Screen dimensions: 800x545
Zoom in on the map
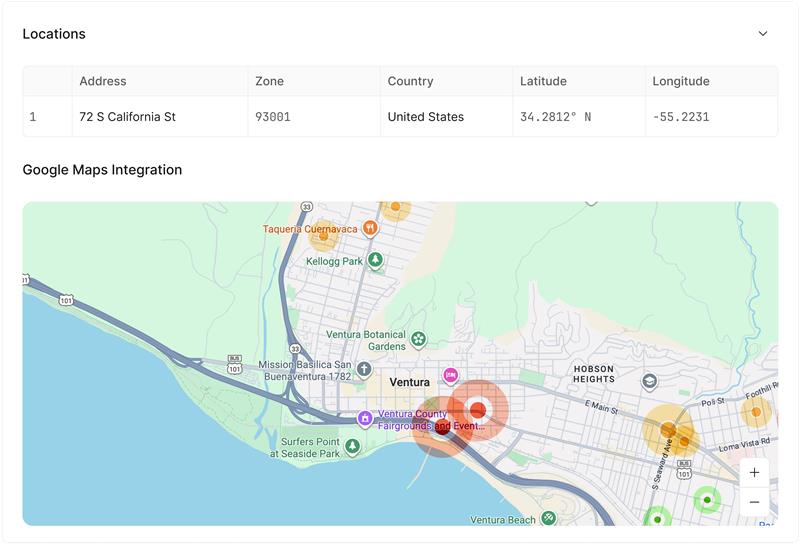pyautogui.click(x=754, y=473)
